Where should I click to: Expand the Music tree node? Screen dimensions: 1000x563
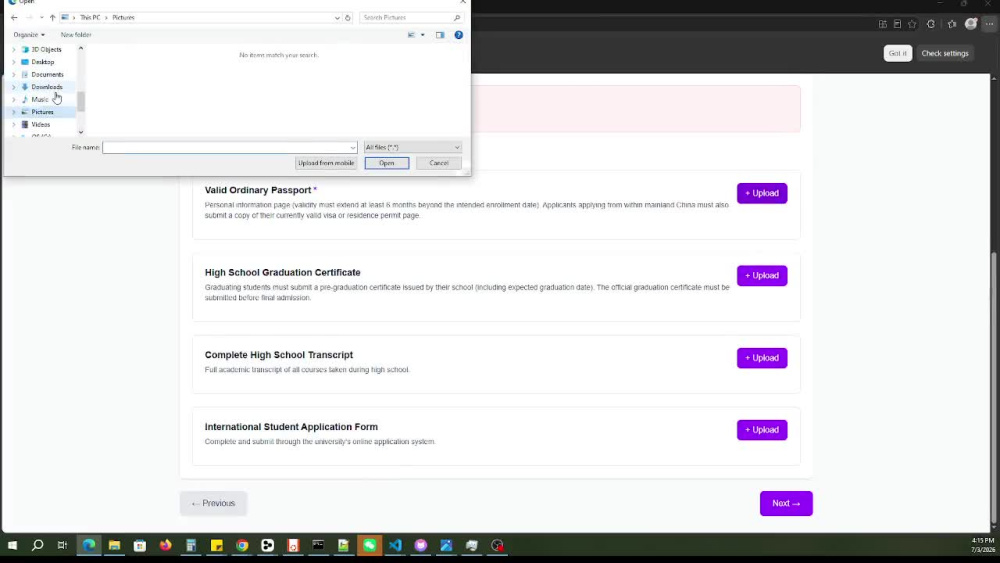click(14, 99)
